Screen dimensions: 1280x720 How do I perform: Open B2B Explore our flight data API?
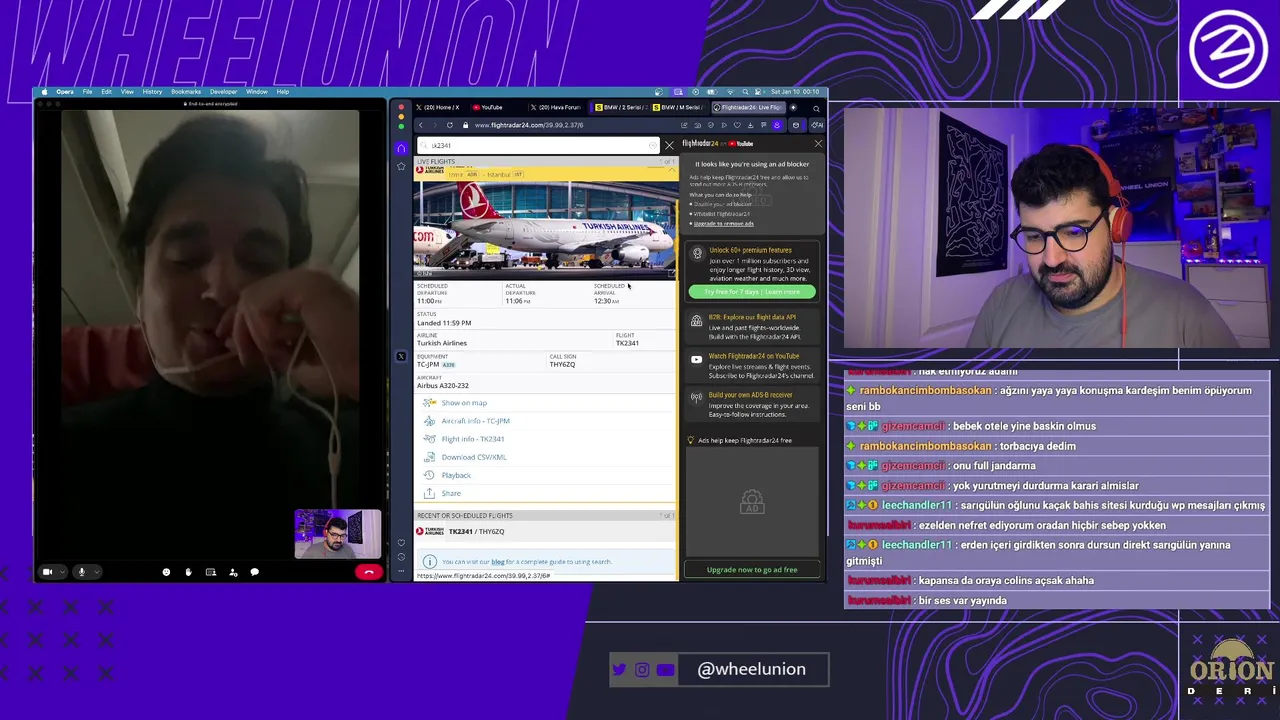tap(752, 327)
